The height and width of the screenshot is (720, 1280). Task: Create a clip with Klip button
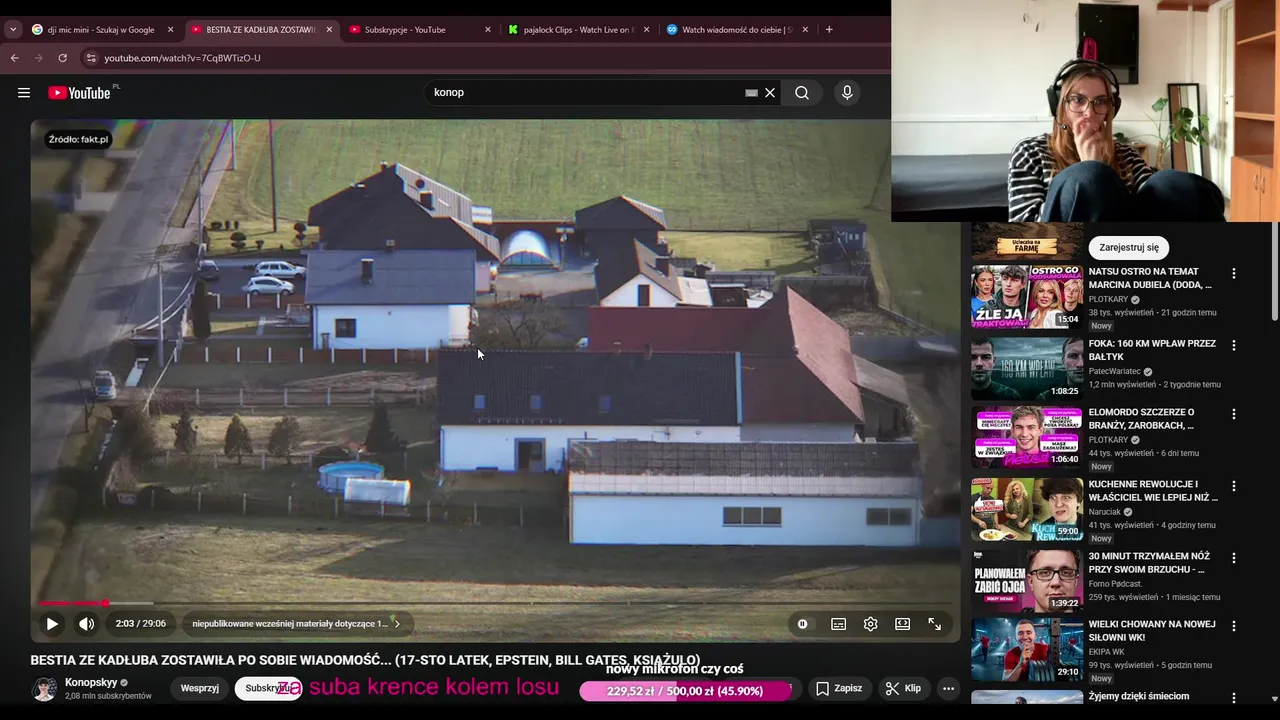(x=903, y=689)
